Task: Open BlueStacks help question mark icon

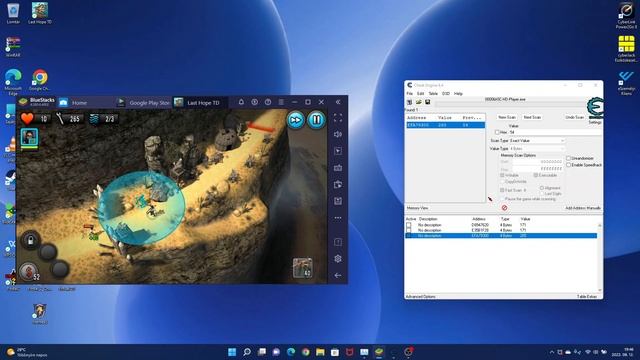Action: tap(268, 102)
